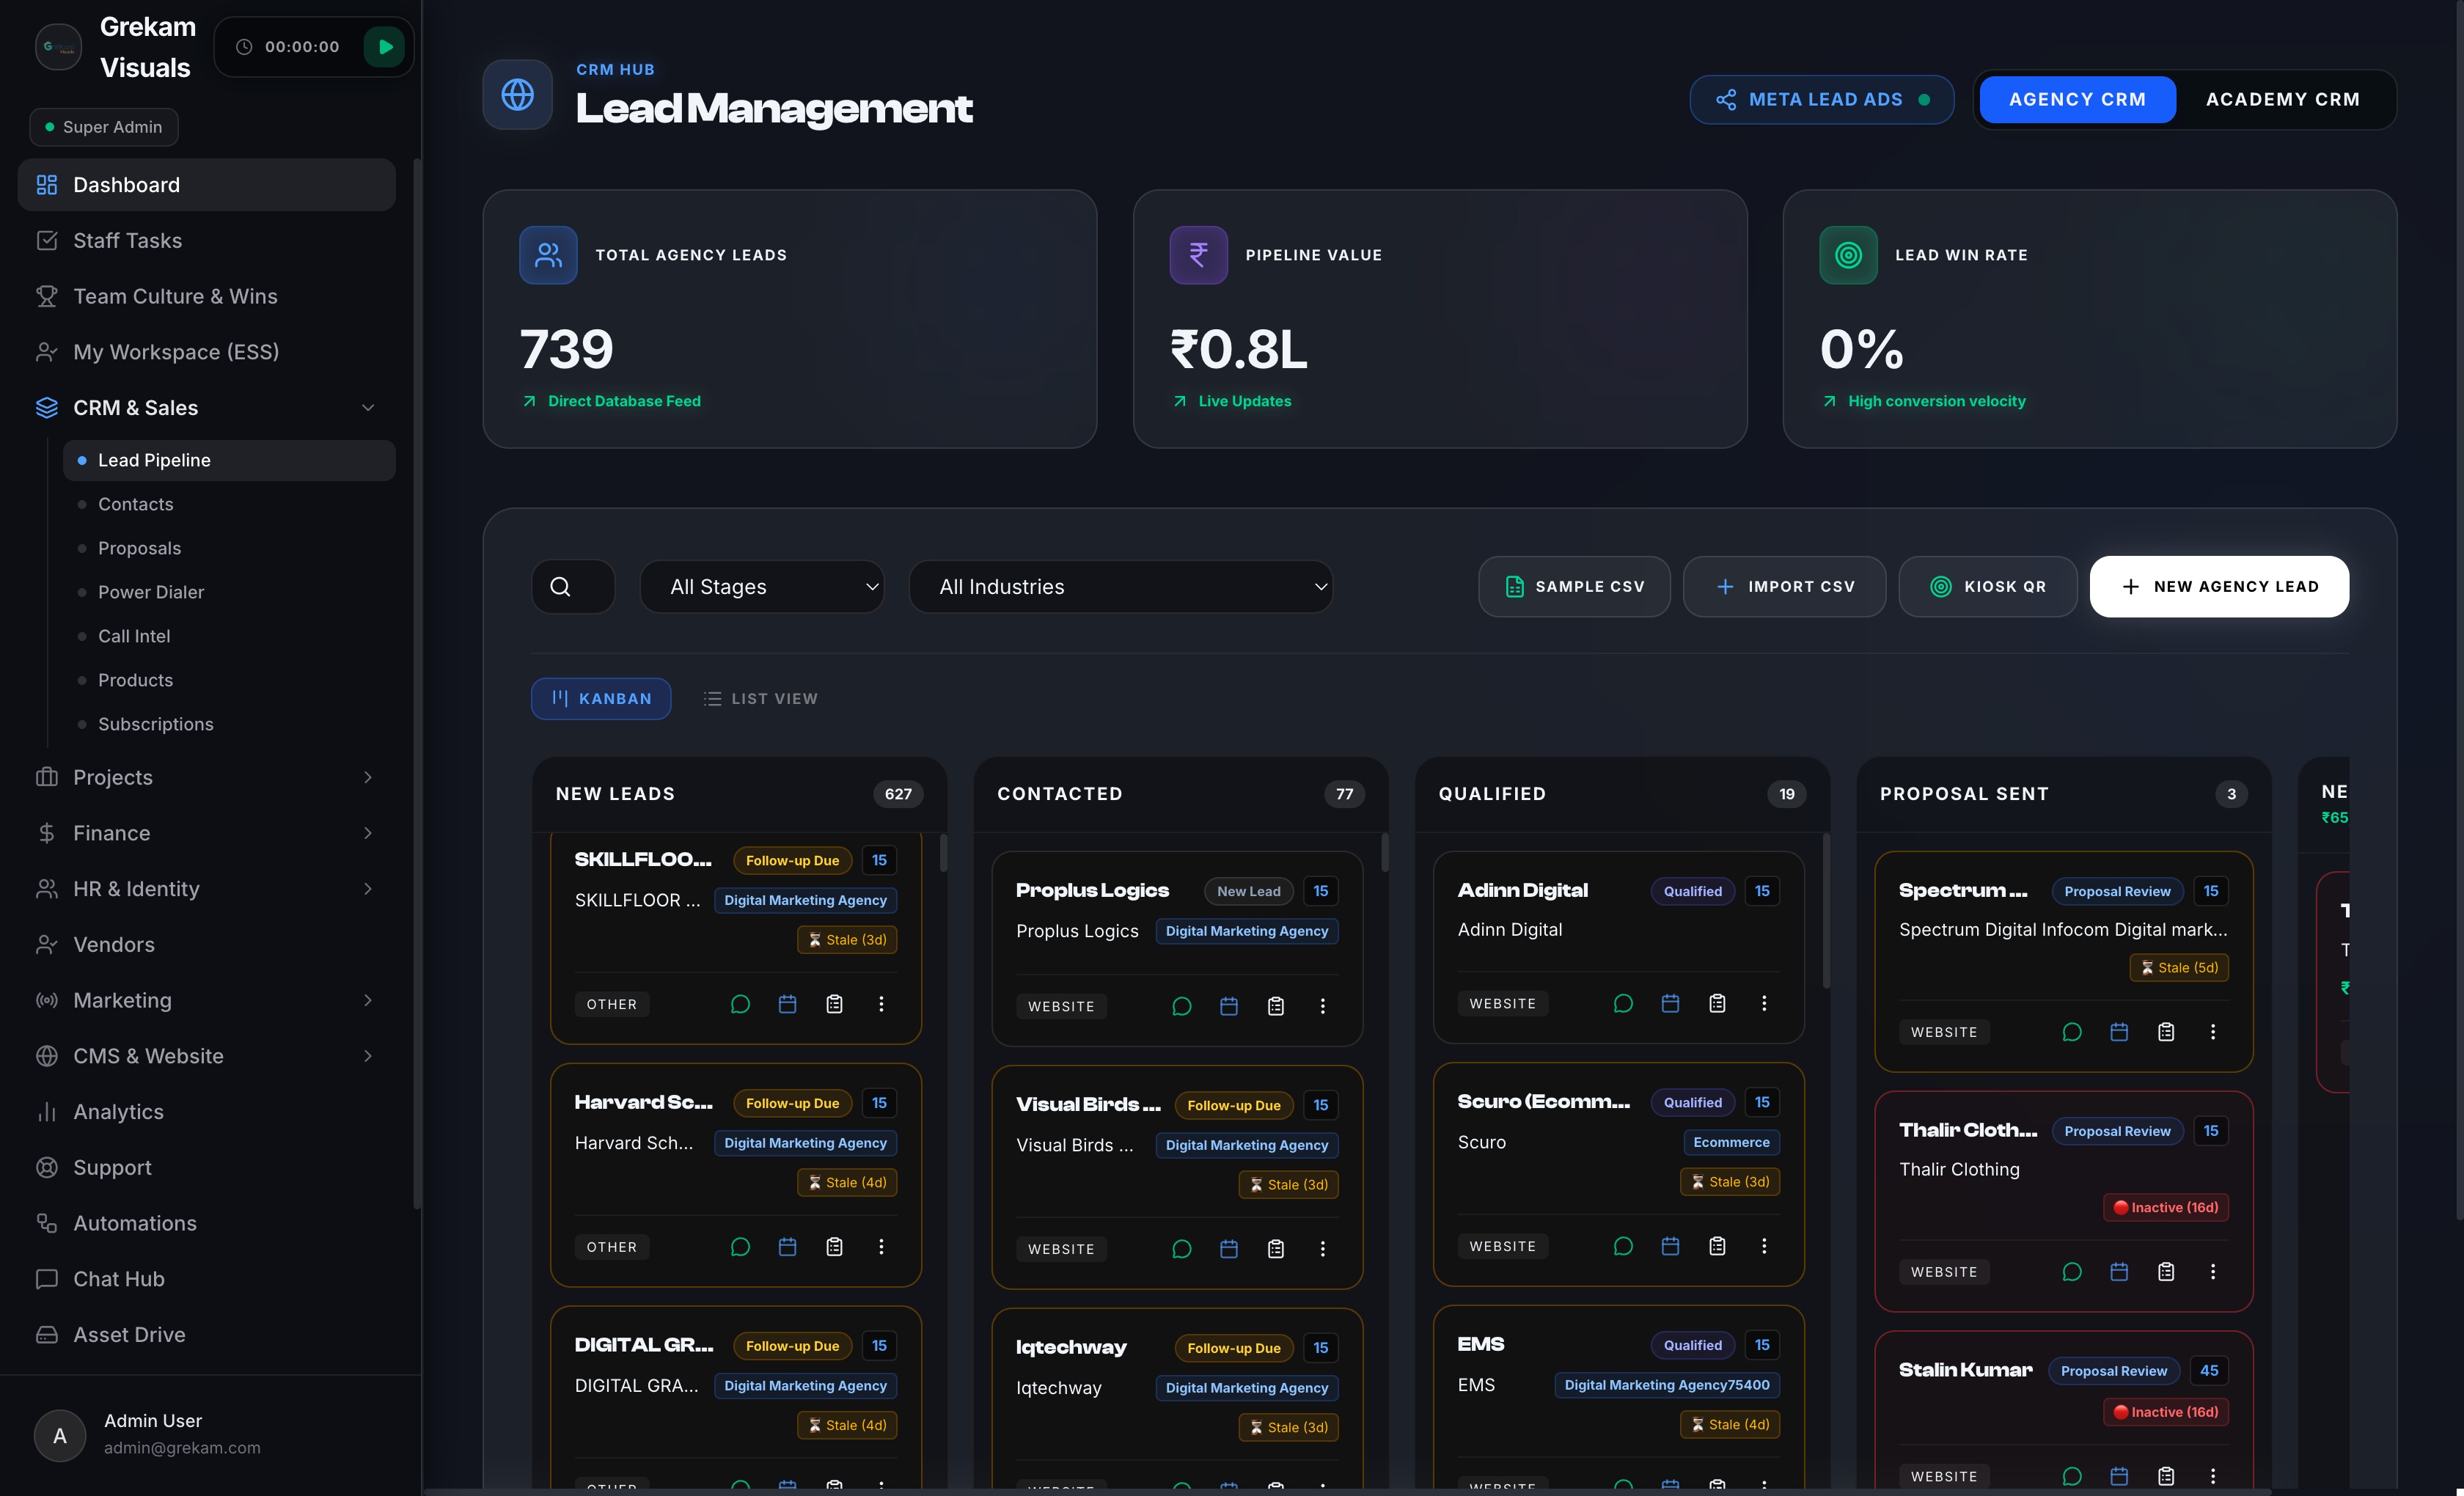Click New Agency Lead button
Image resolution: width=2464 pixels, height=1496 pixels.
tap(2219, 587)
